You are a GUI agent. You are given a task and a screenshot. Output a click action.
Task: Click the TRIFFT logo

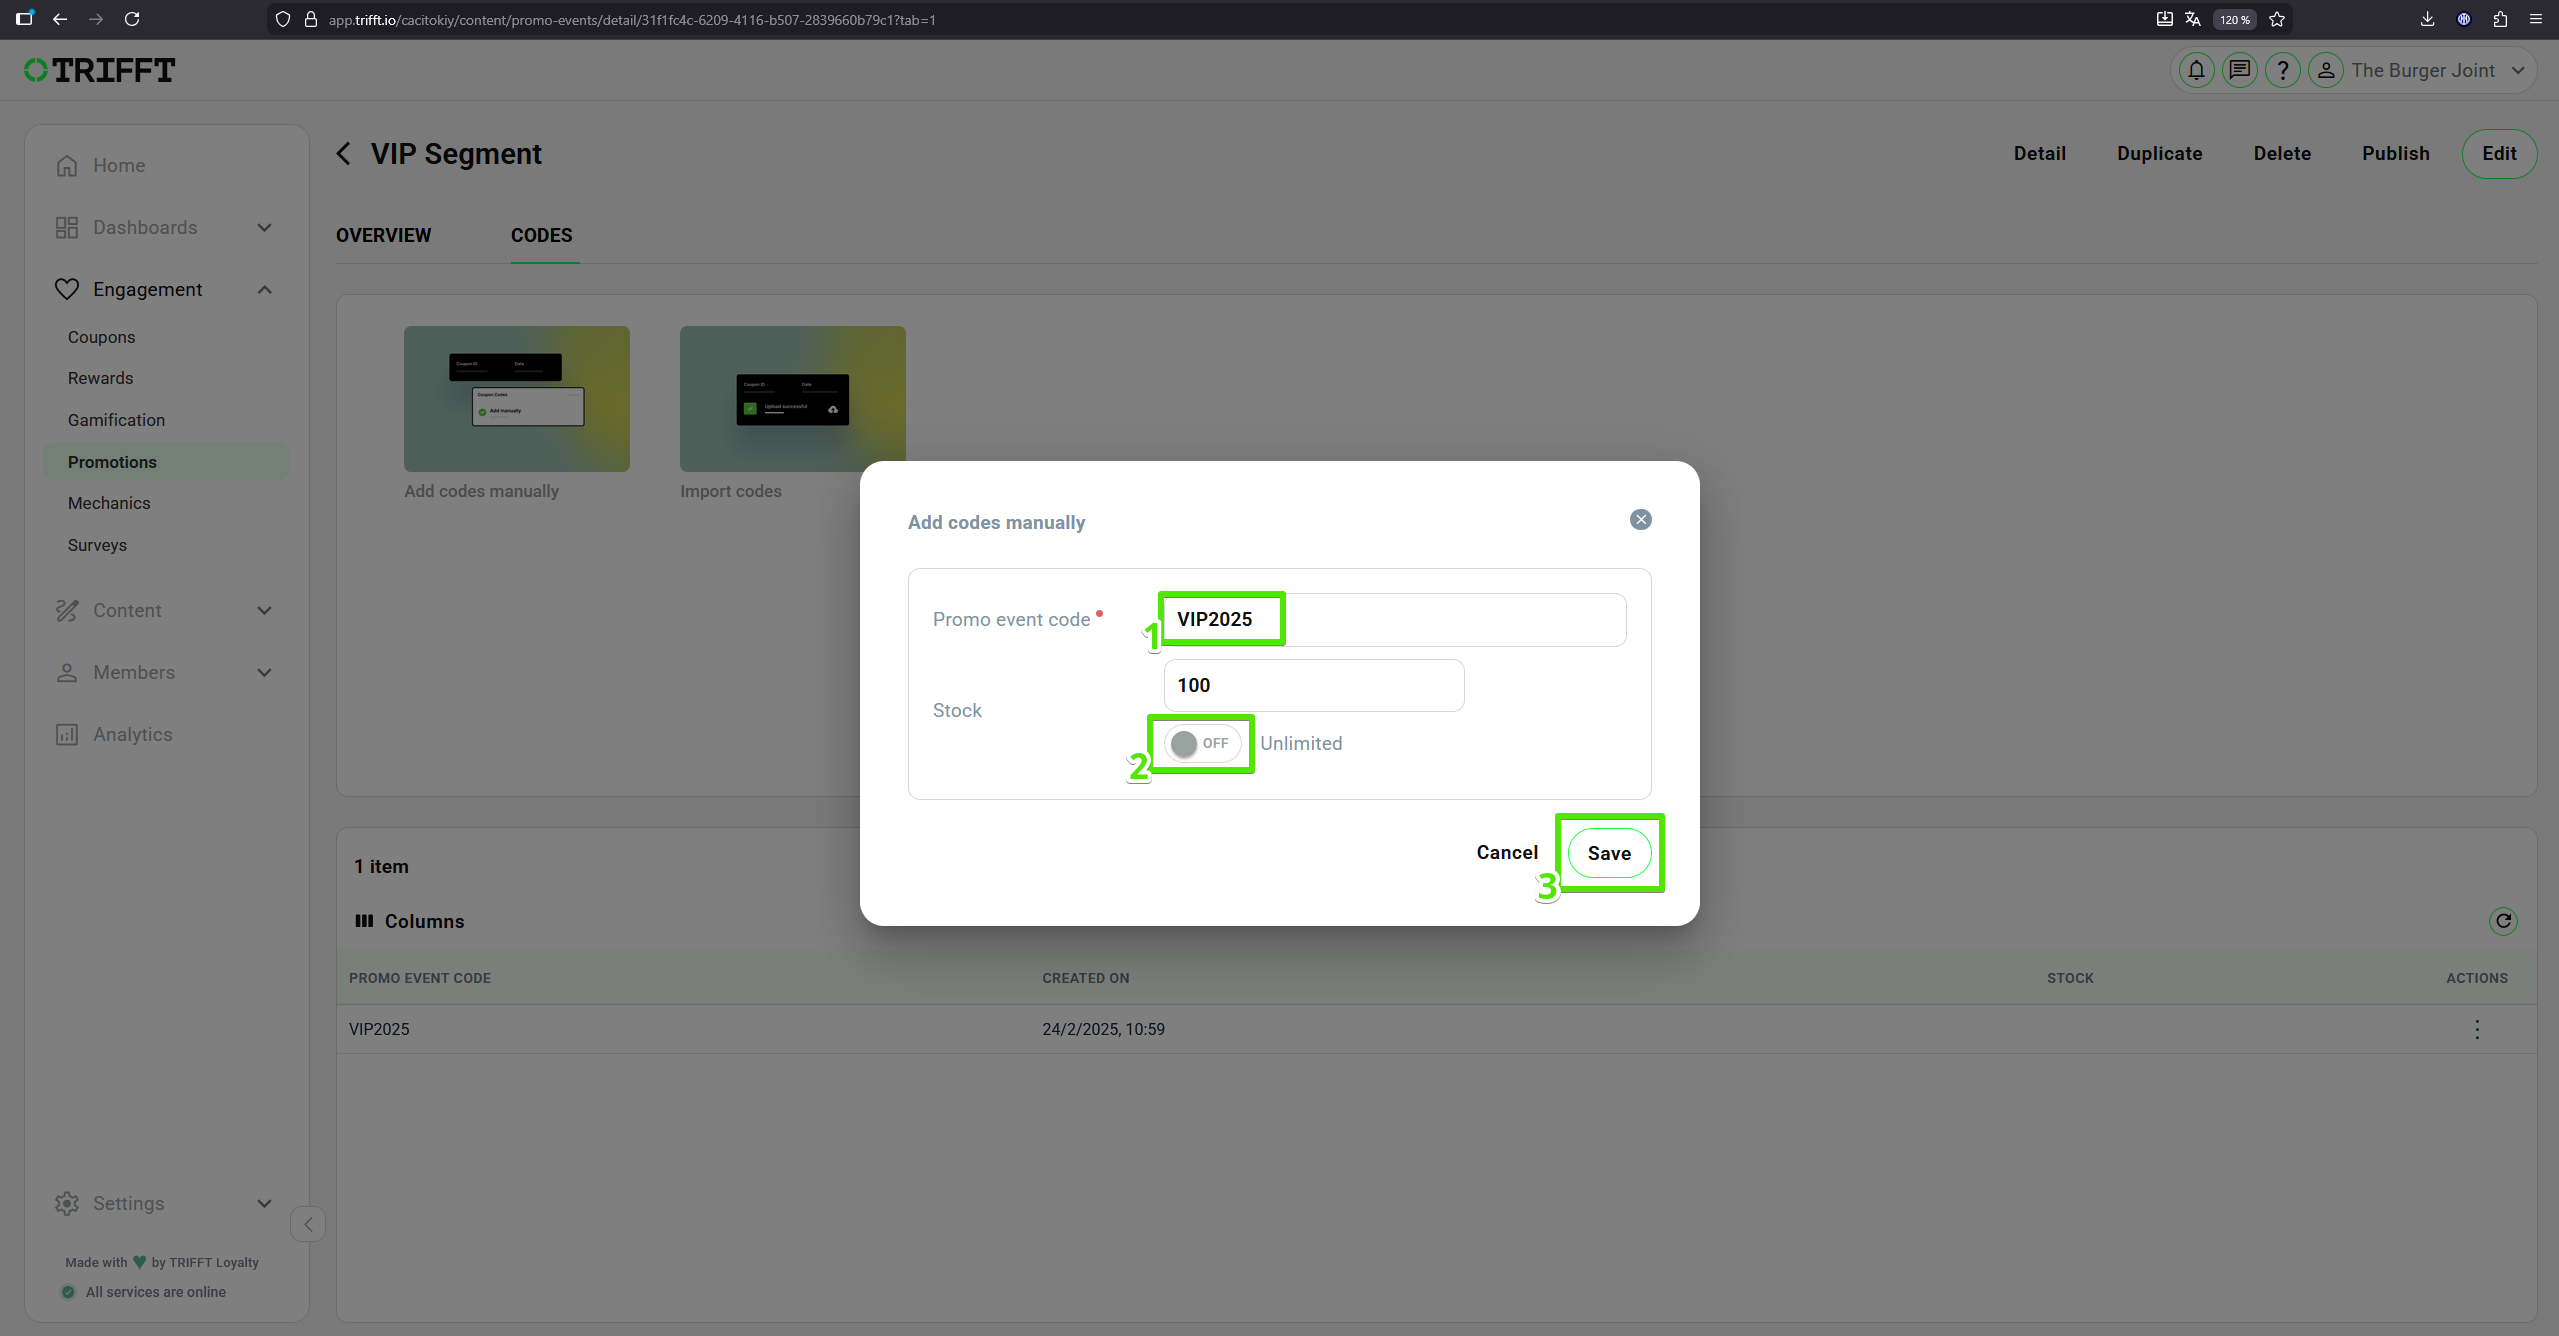tap(98, 70)
